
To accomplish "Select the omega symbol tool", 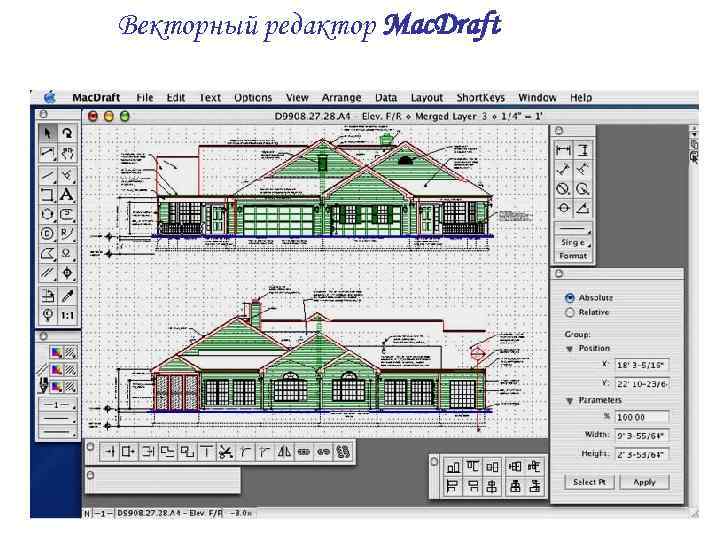I will click(x=67, y=253).
